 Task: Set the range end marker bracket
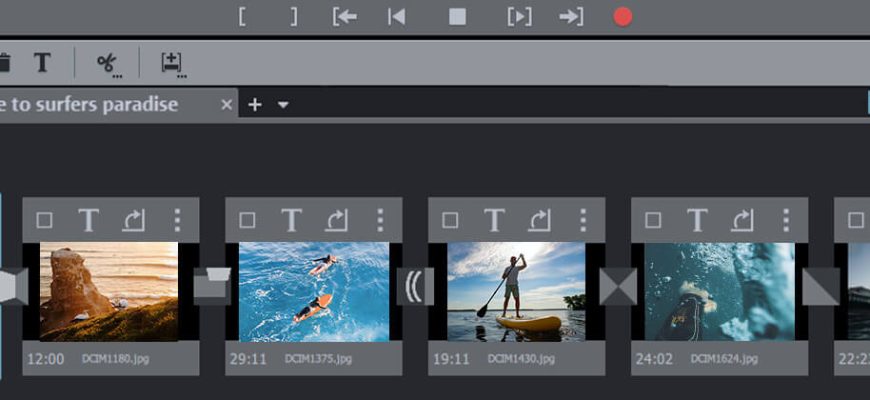294,17
